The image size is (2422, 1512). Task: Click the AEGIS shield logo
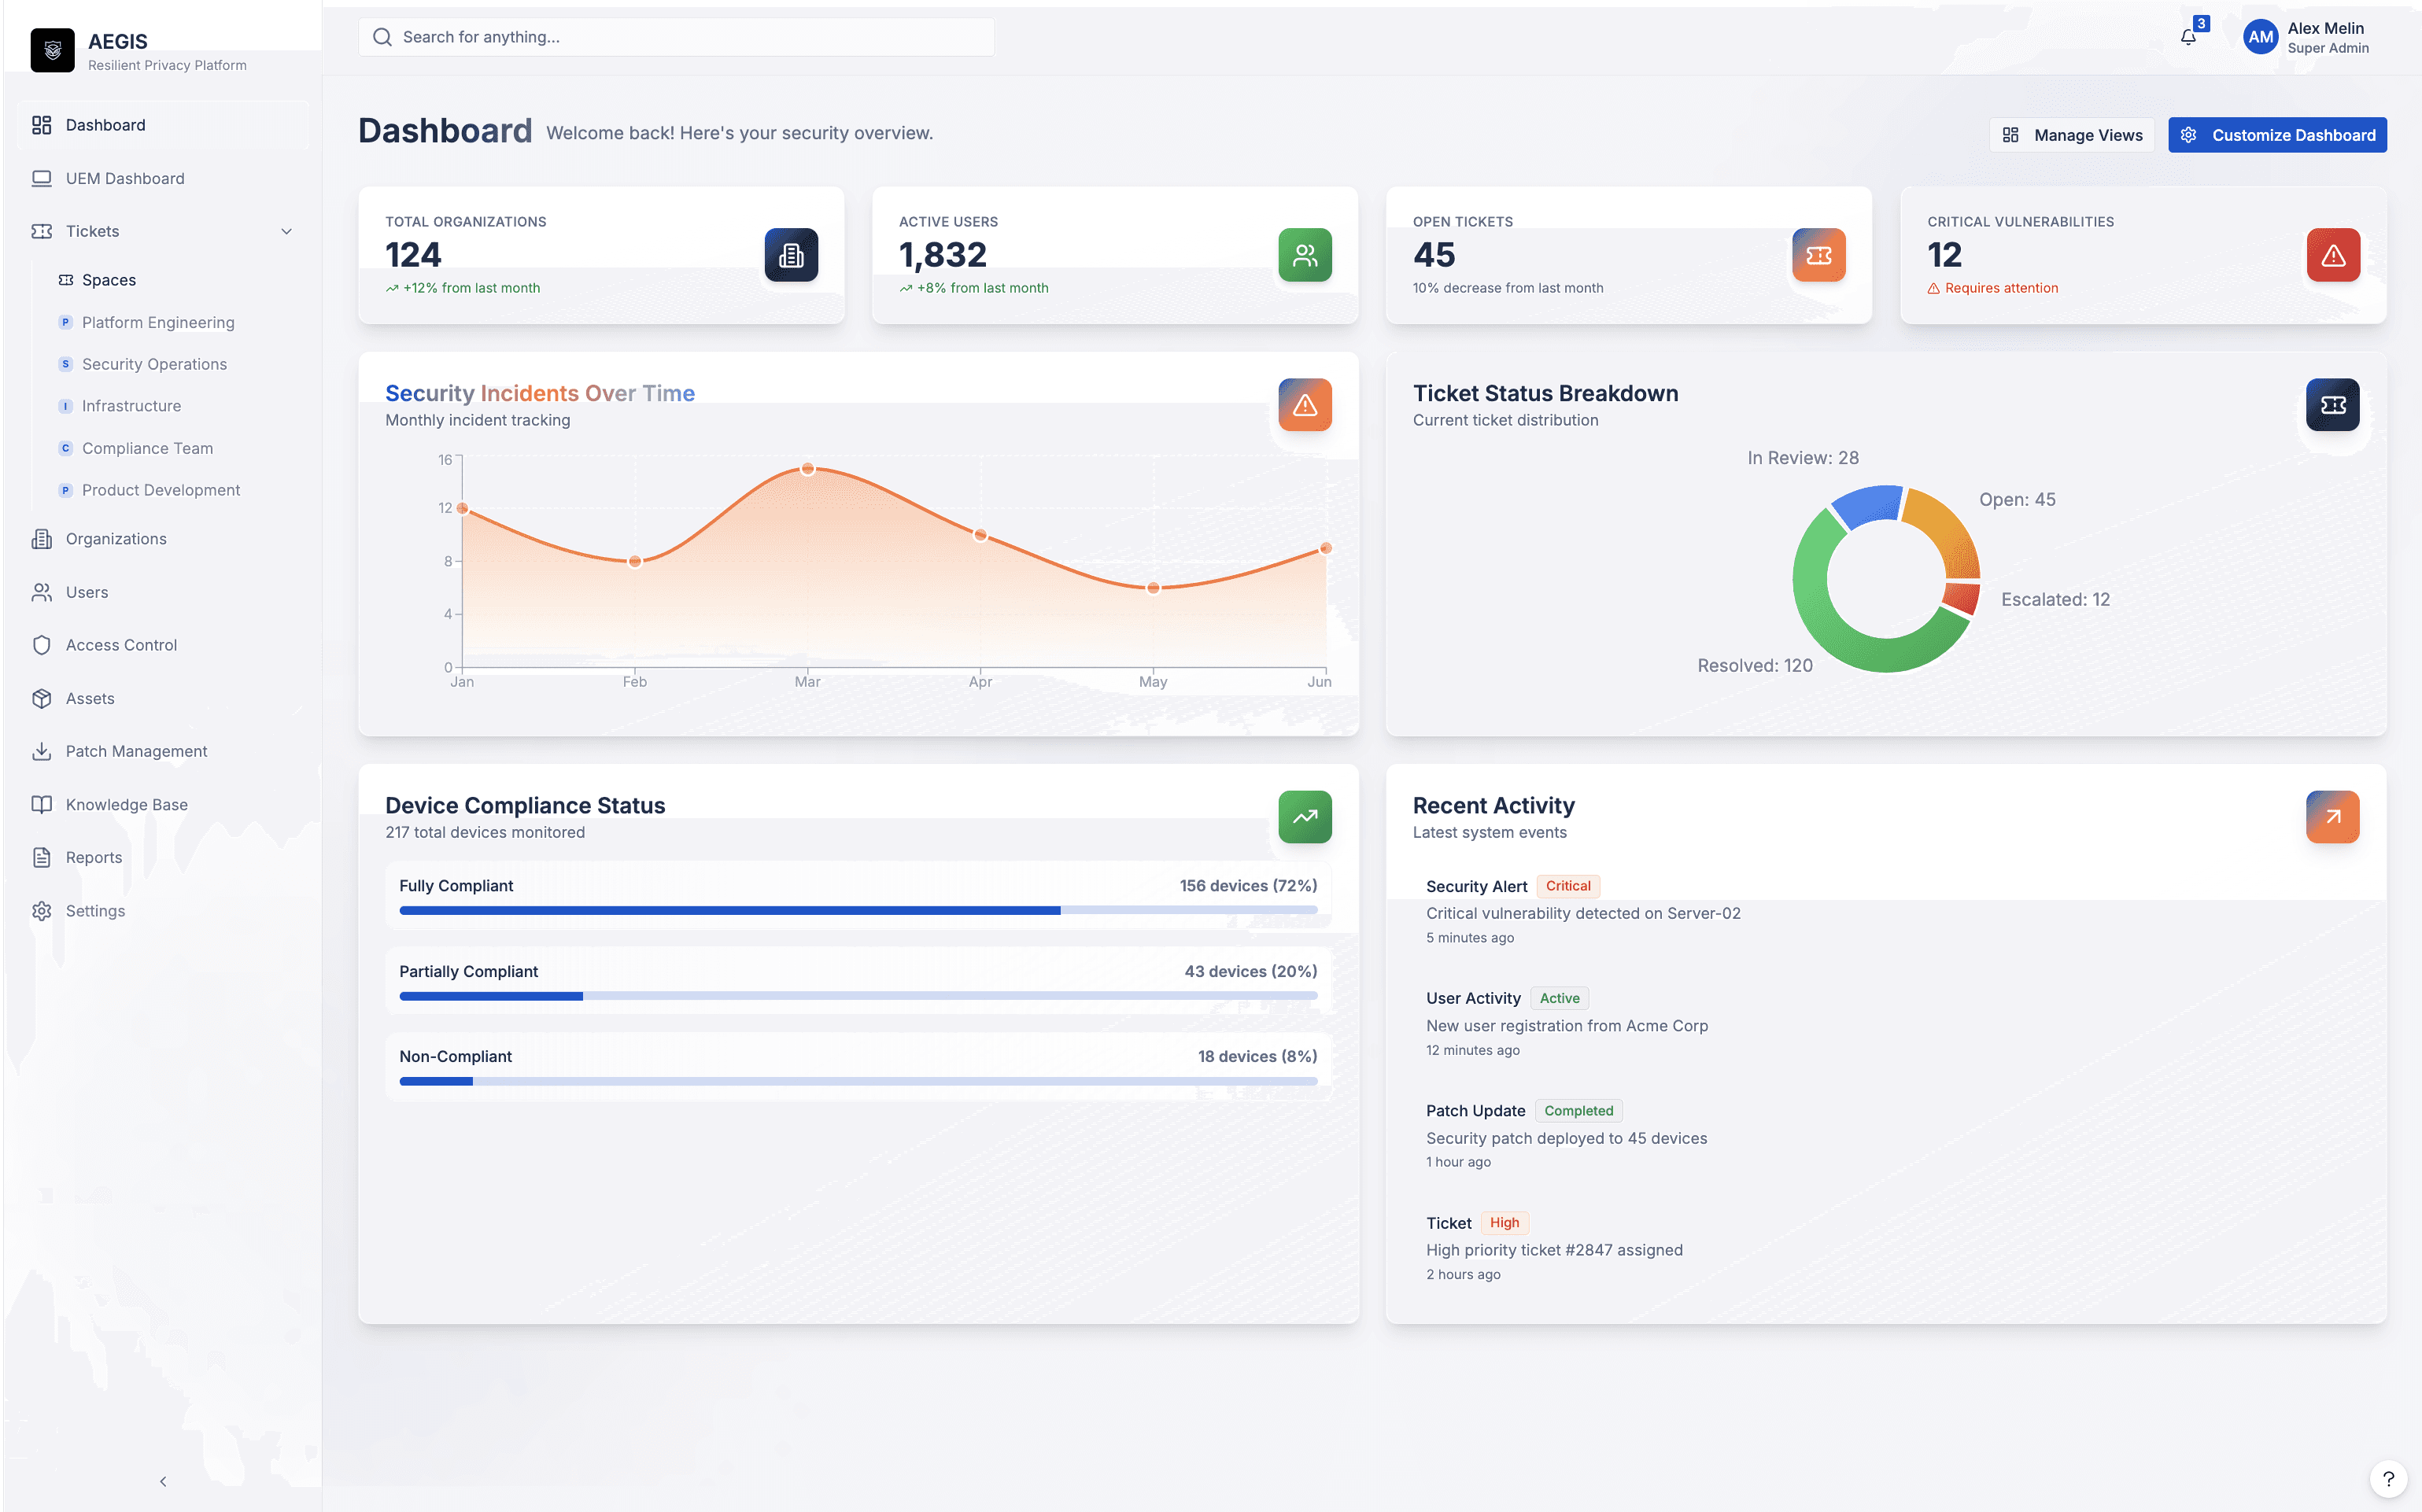tap(52, 50)
